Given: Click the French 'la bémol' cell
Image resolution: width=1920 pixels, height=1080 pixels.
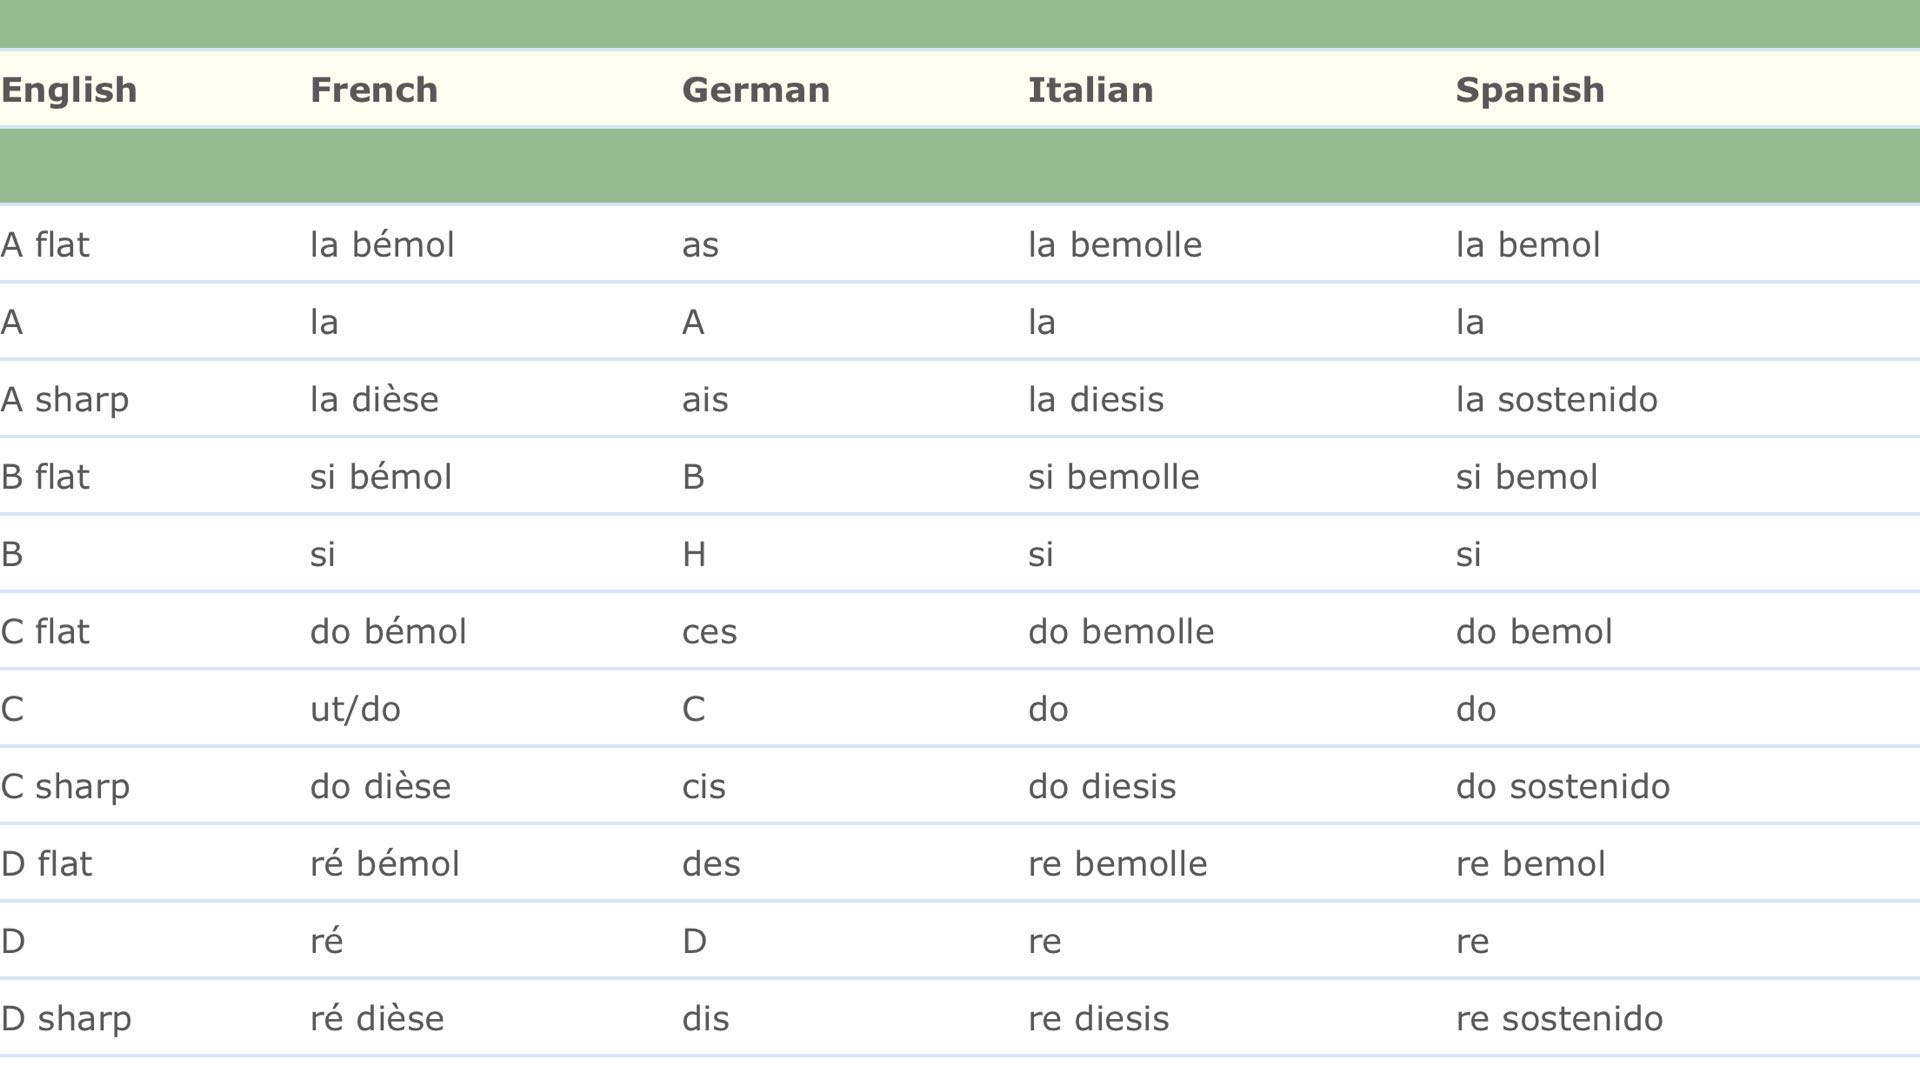Looking at the screenshot, I should (382, 245).
